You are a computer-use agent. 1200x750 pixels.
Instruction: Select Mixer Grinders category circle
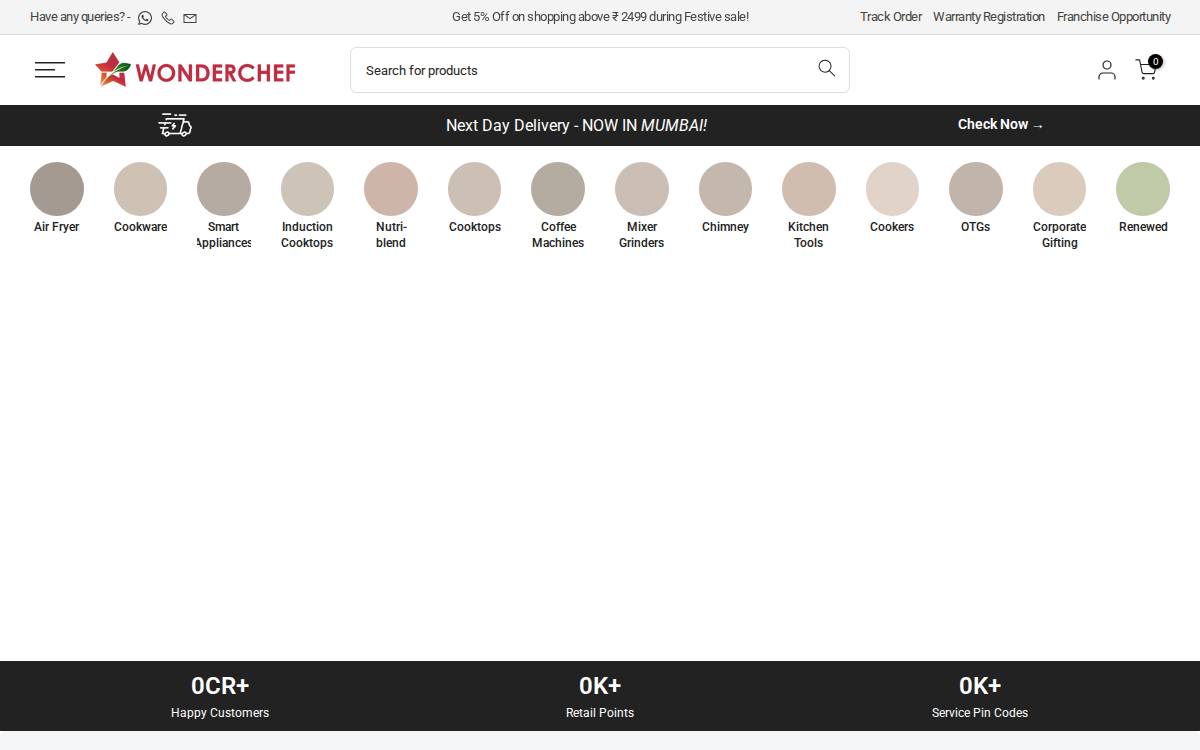642,189
